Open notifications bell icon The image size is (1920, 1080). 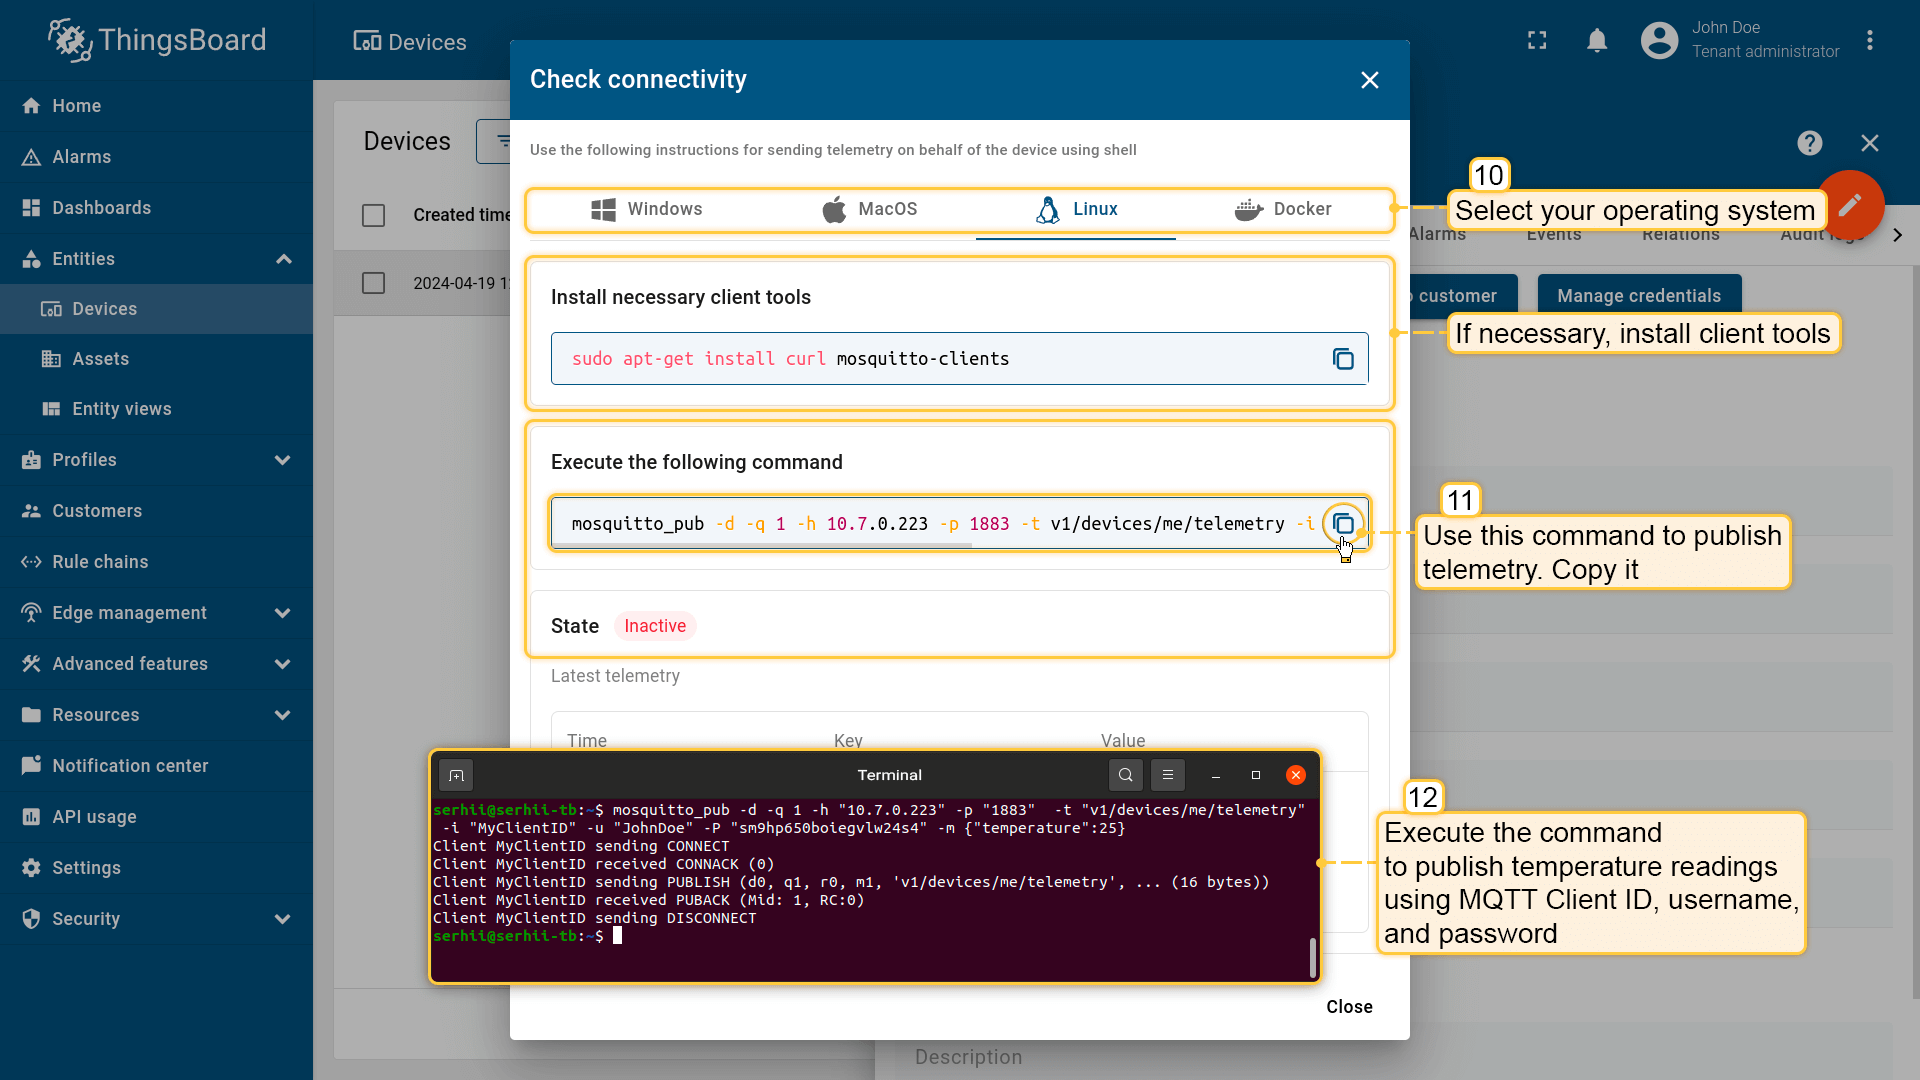(x=1597, y=41)
